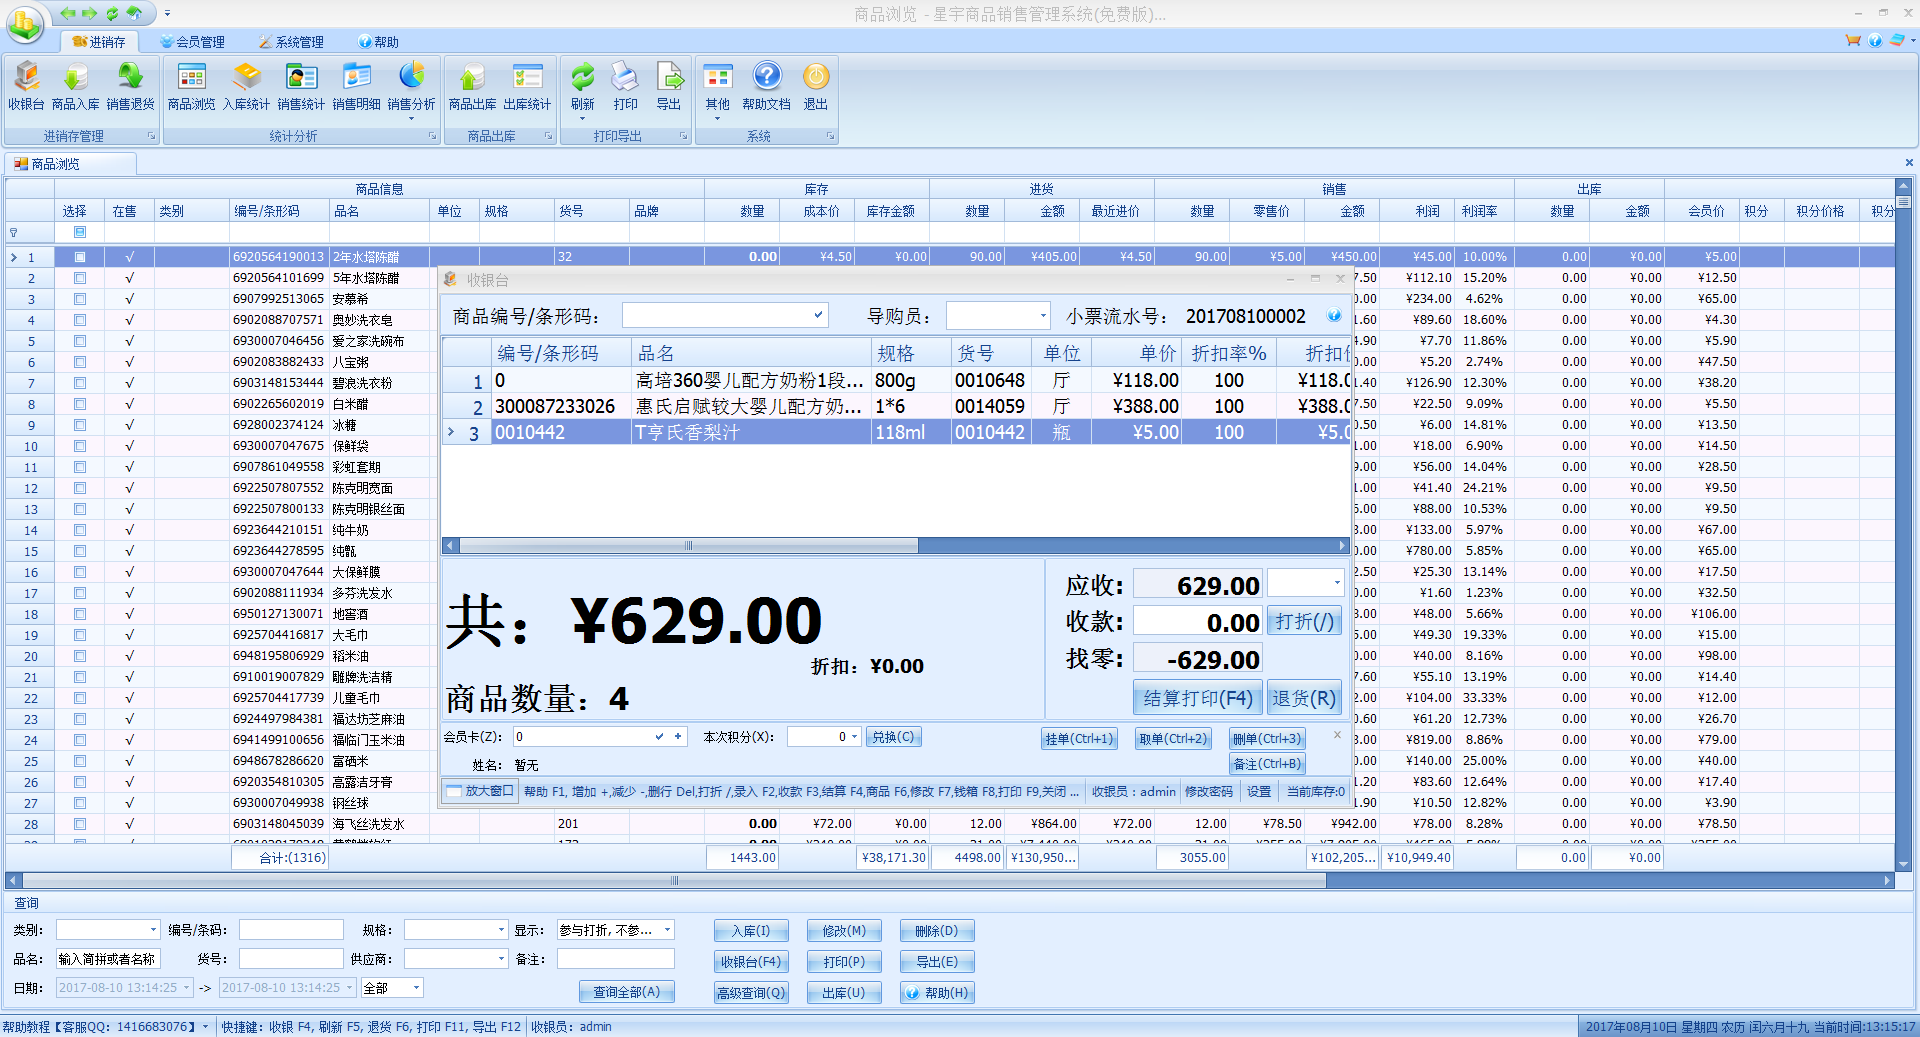Check the box for 海飞丝洗发水 row

tap(80, 824)
